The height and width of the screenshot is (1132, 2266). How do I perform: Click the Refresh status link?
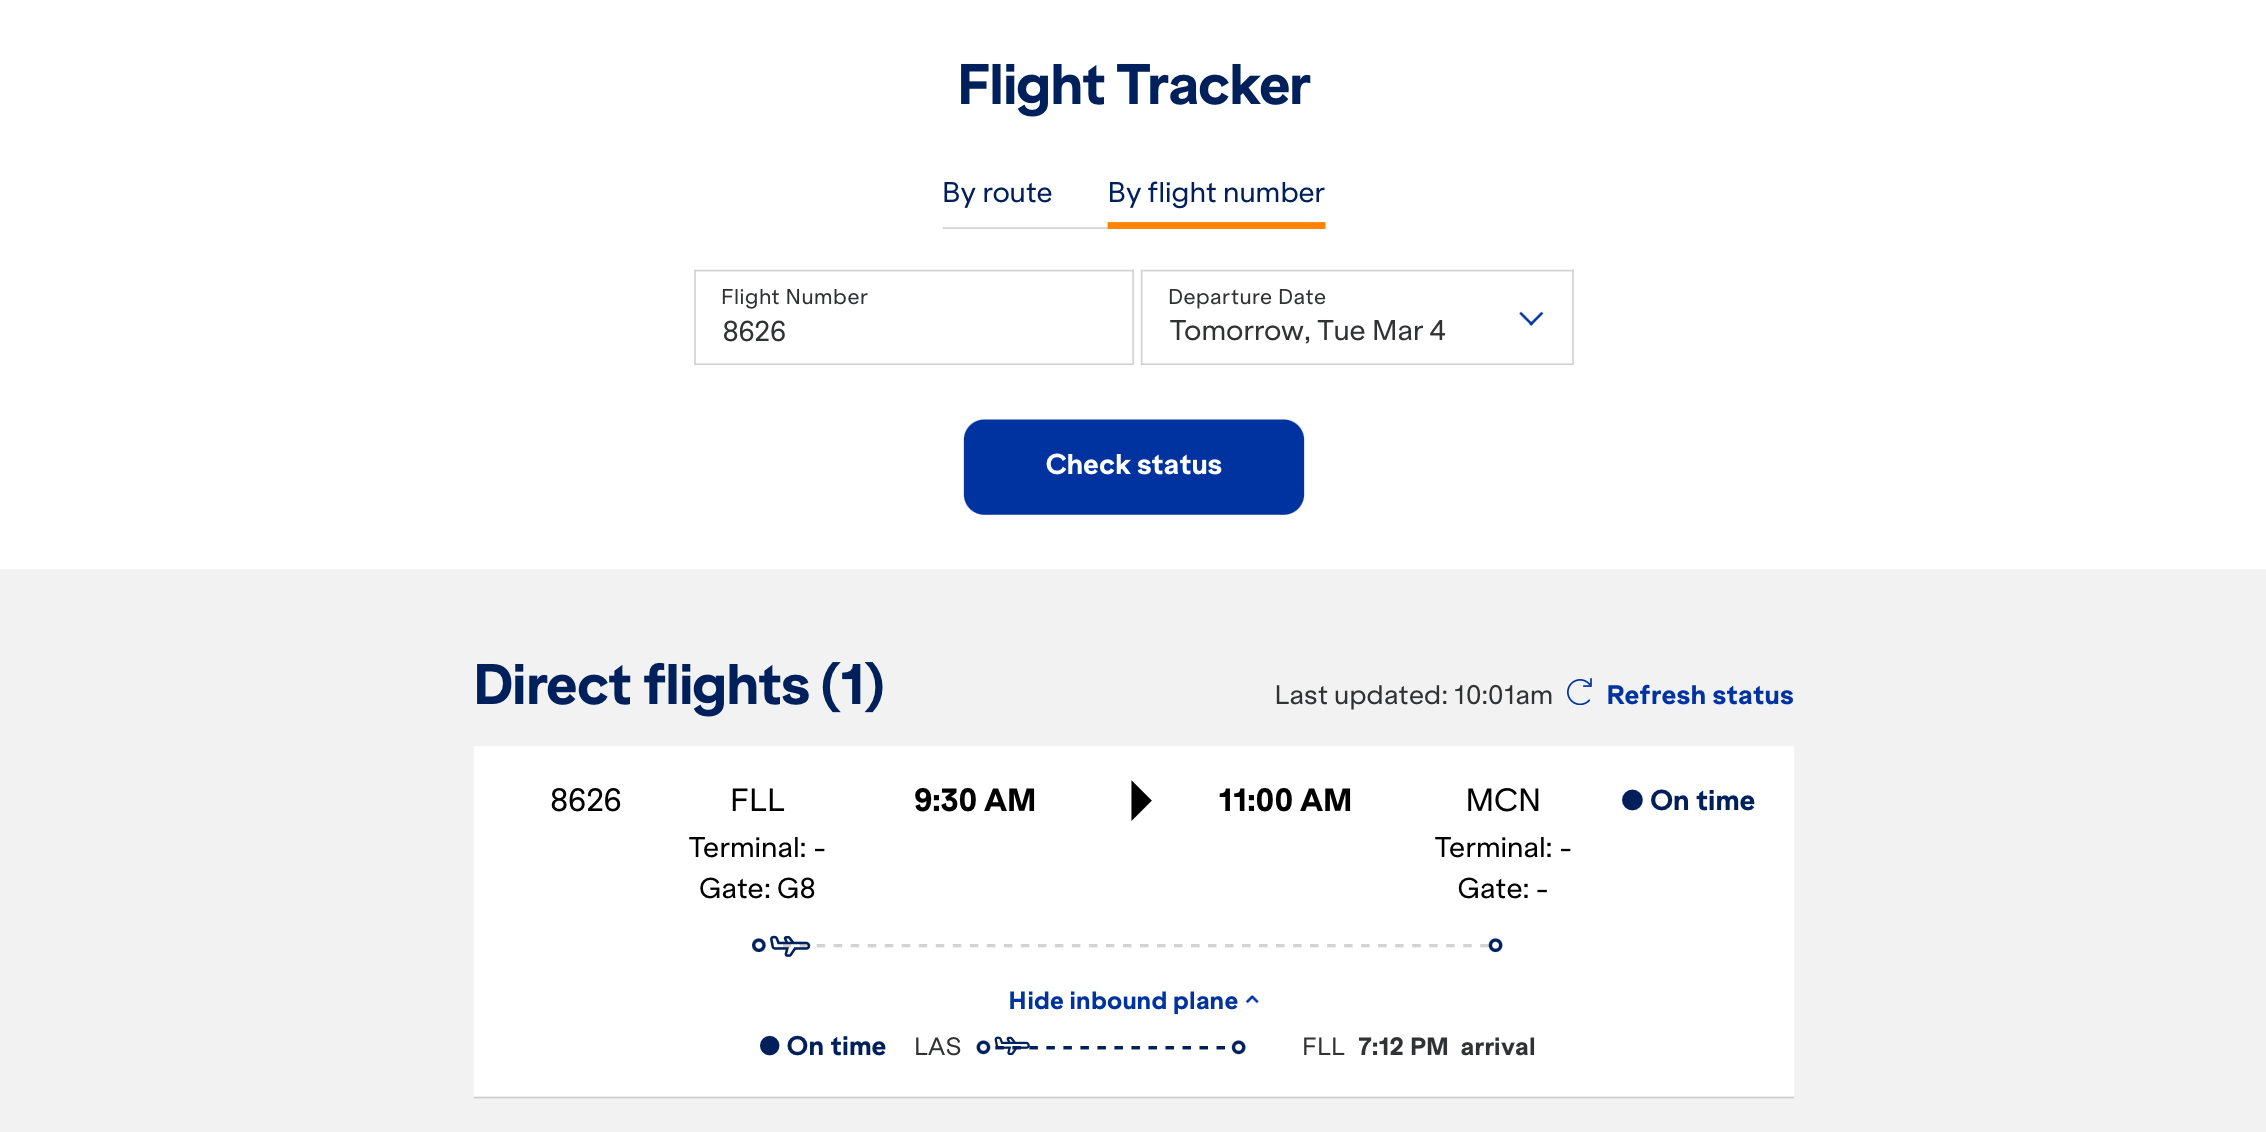coord(1699,695)
